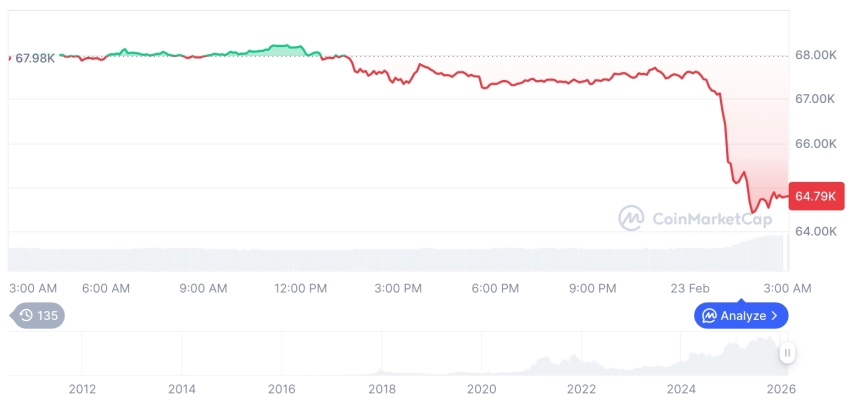Click the 64.00K price axis label
860x401 pixels.
pyautogui.click(x=814, y=231)
